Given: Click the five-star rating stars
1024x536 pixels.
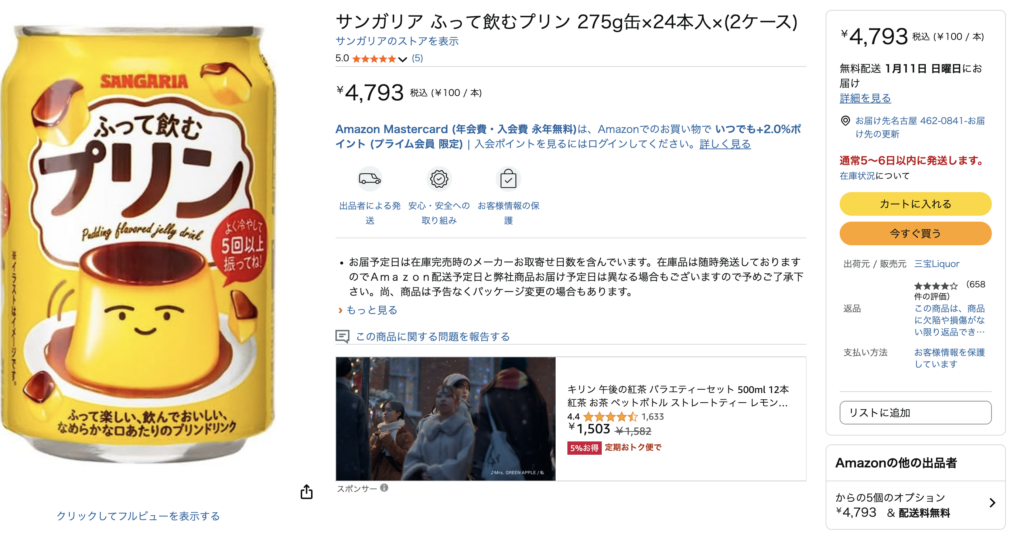Looking at the screenshot, I should [x=374, y=59].
